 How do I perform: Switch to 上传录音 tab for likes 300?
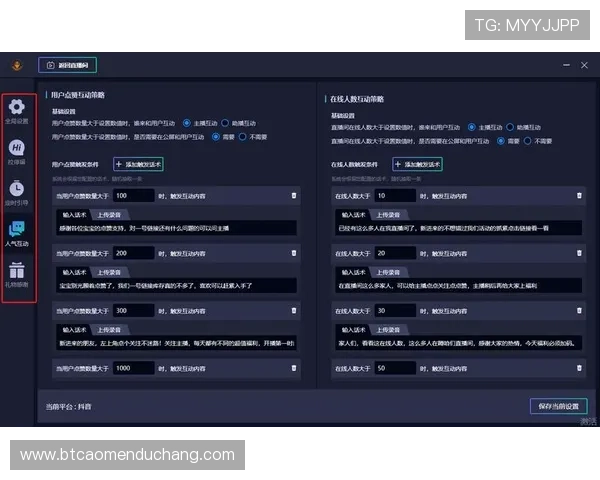pos(109,330)
